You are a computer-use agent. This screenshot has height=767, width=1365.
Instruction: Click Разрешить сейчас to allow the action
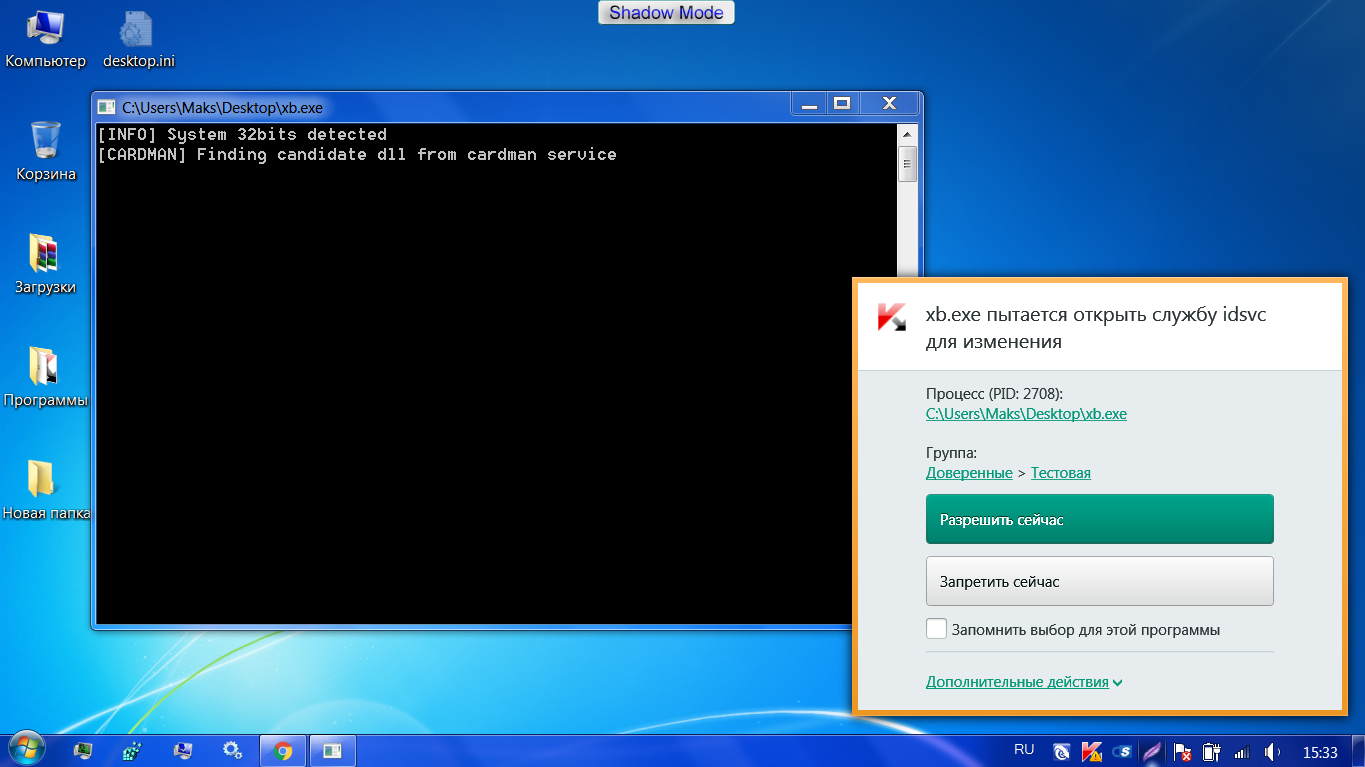tap(1100, 519)
